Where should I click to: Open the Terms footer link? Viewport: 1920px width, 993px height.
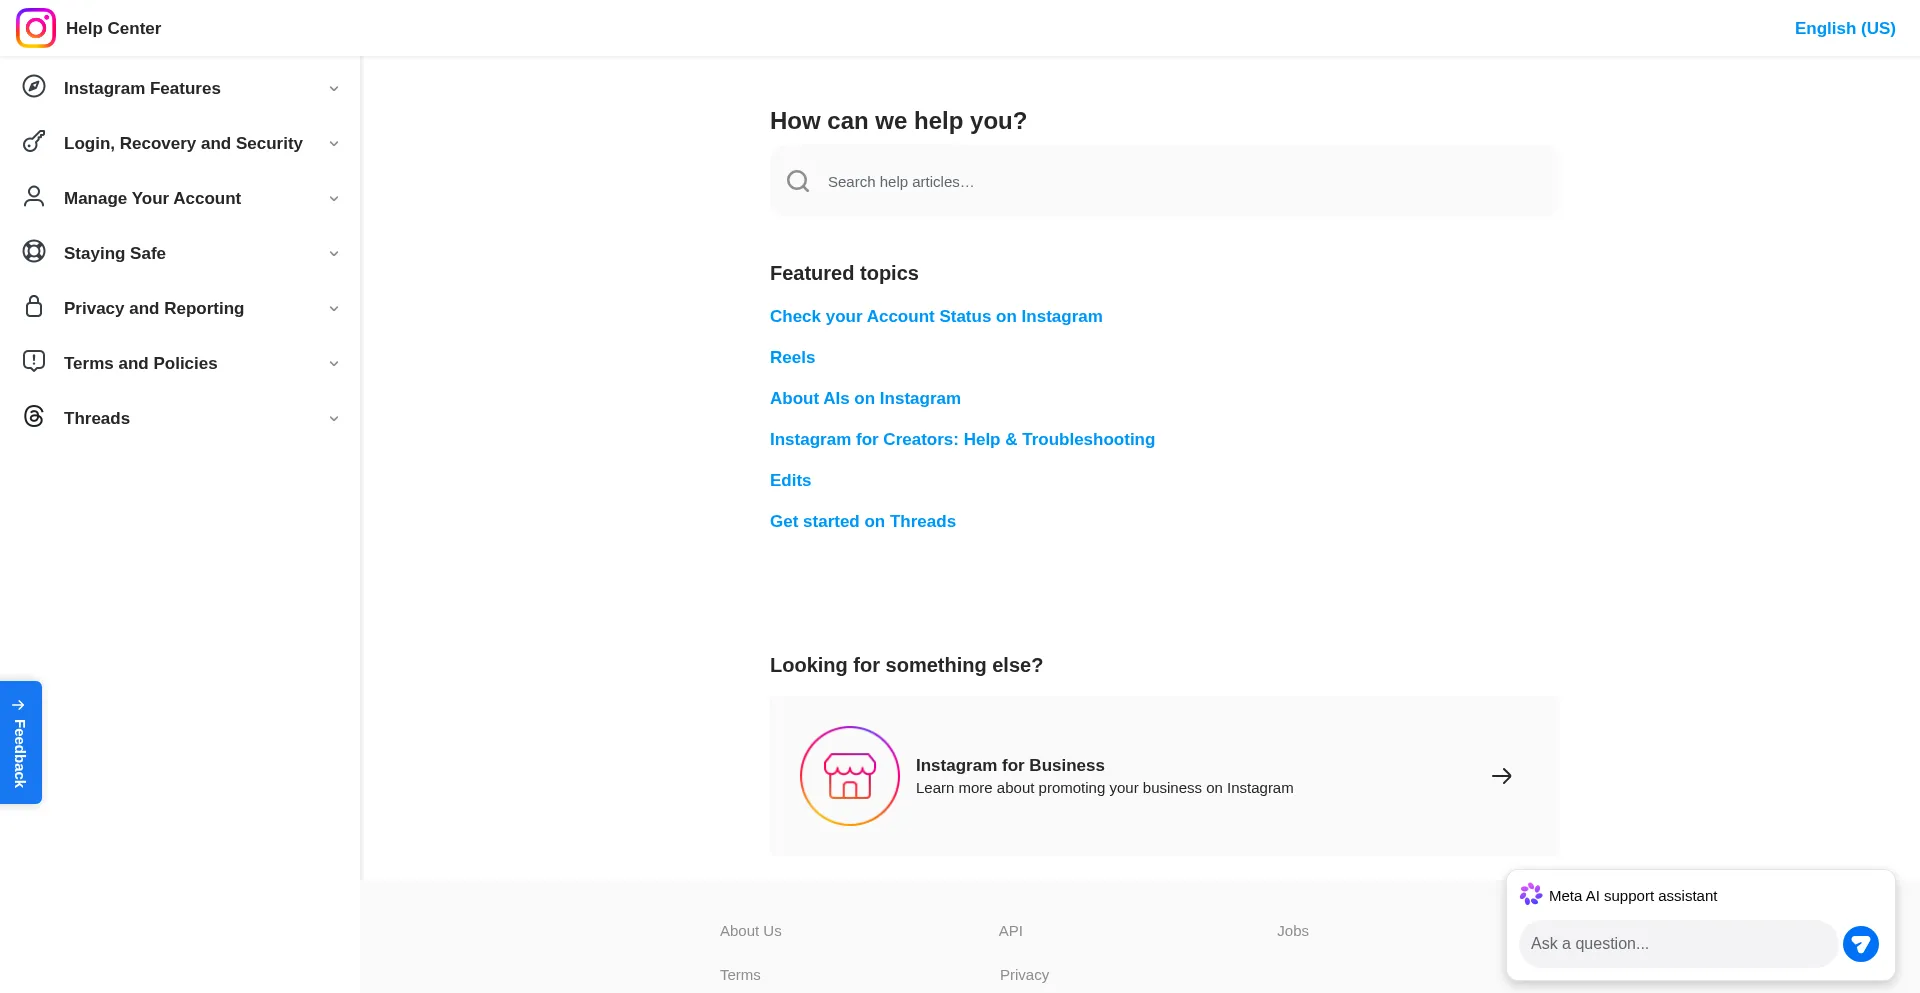pyautogui.click(x=740, y=975)
